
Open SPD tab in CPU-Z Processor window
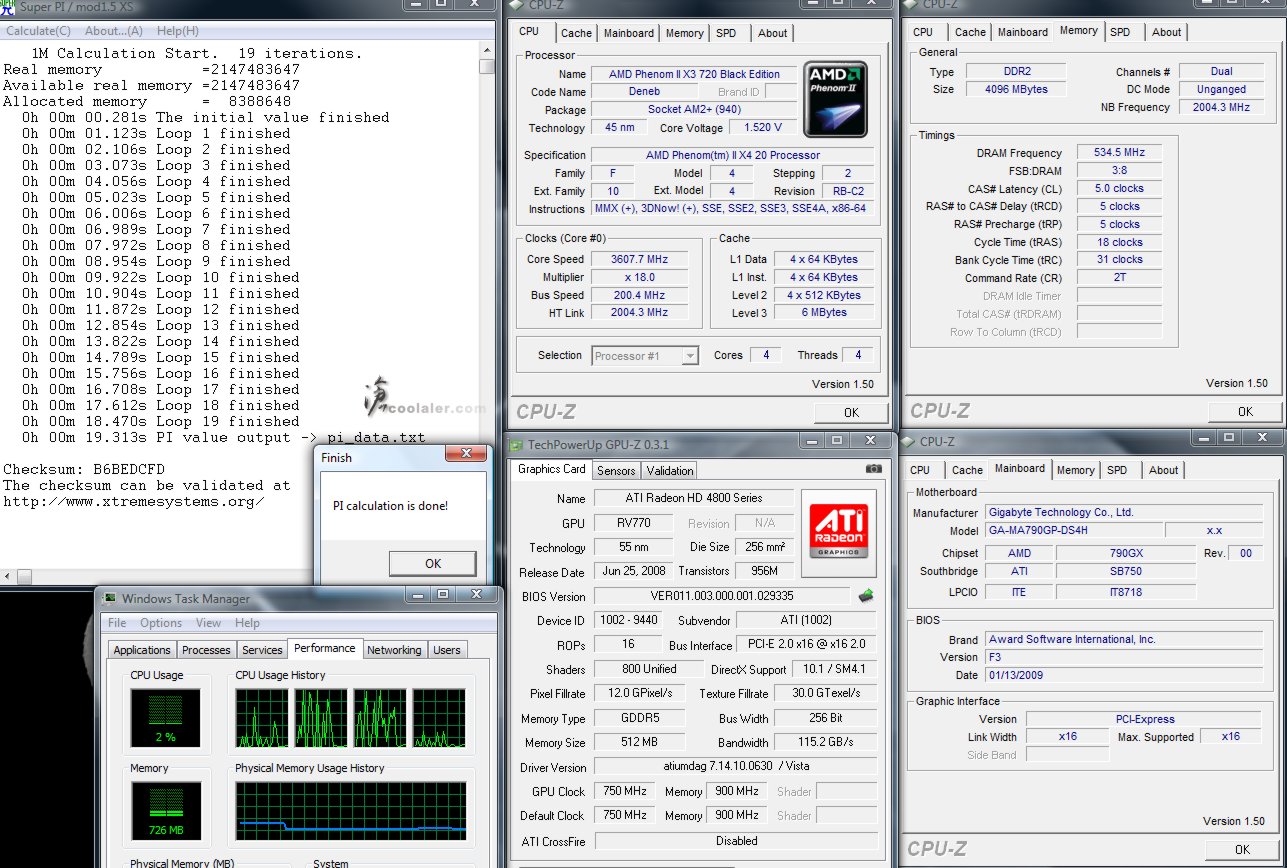point(726,33)
